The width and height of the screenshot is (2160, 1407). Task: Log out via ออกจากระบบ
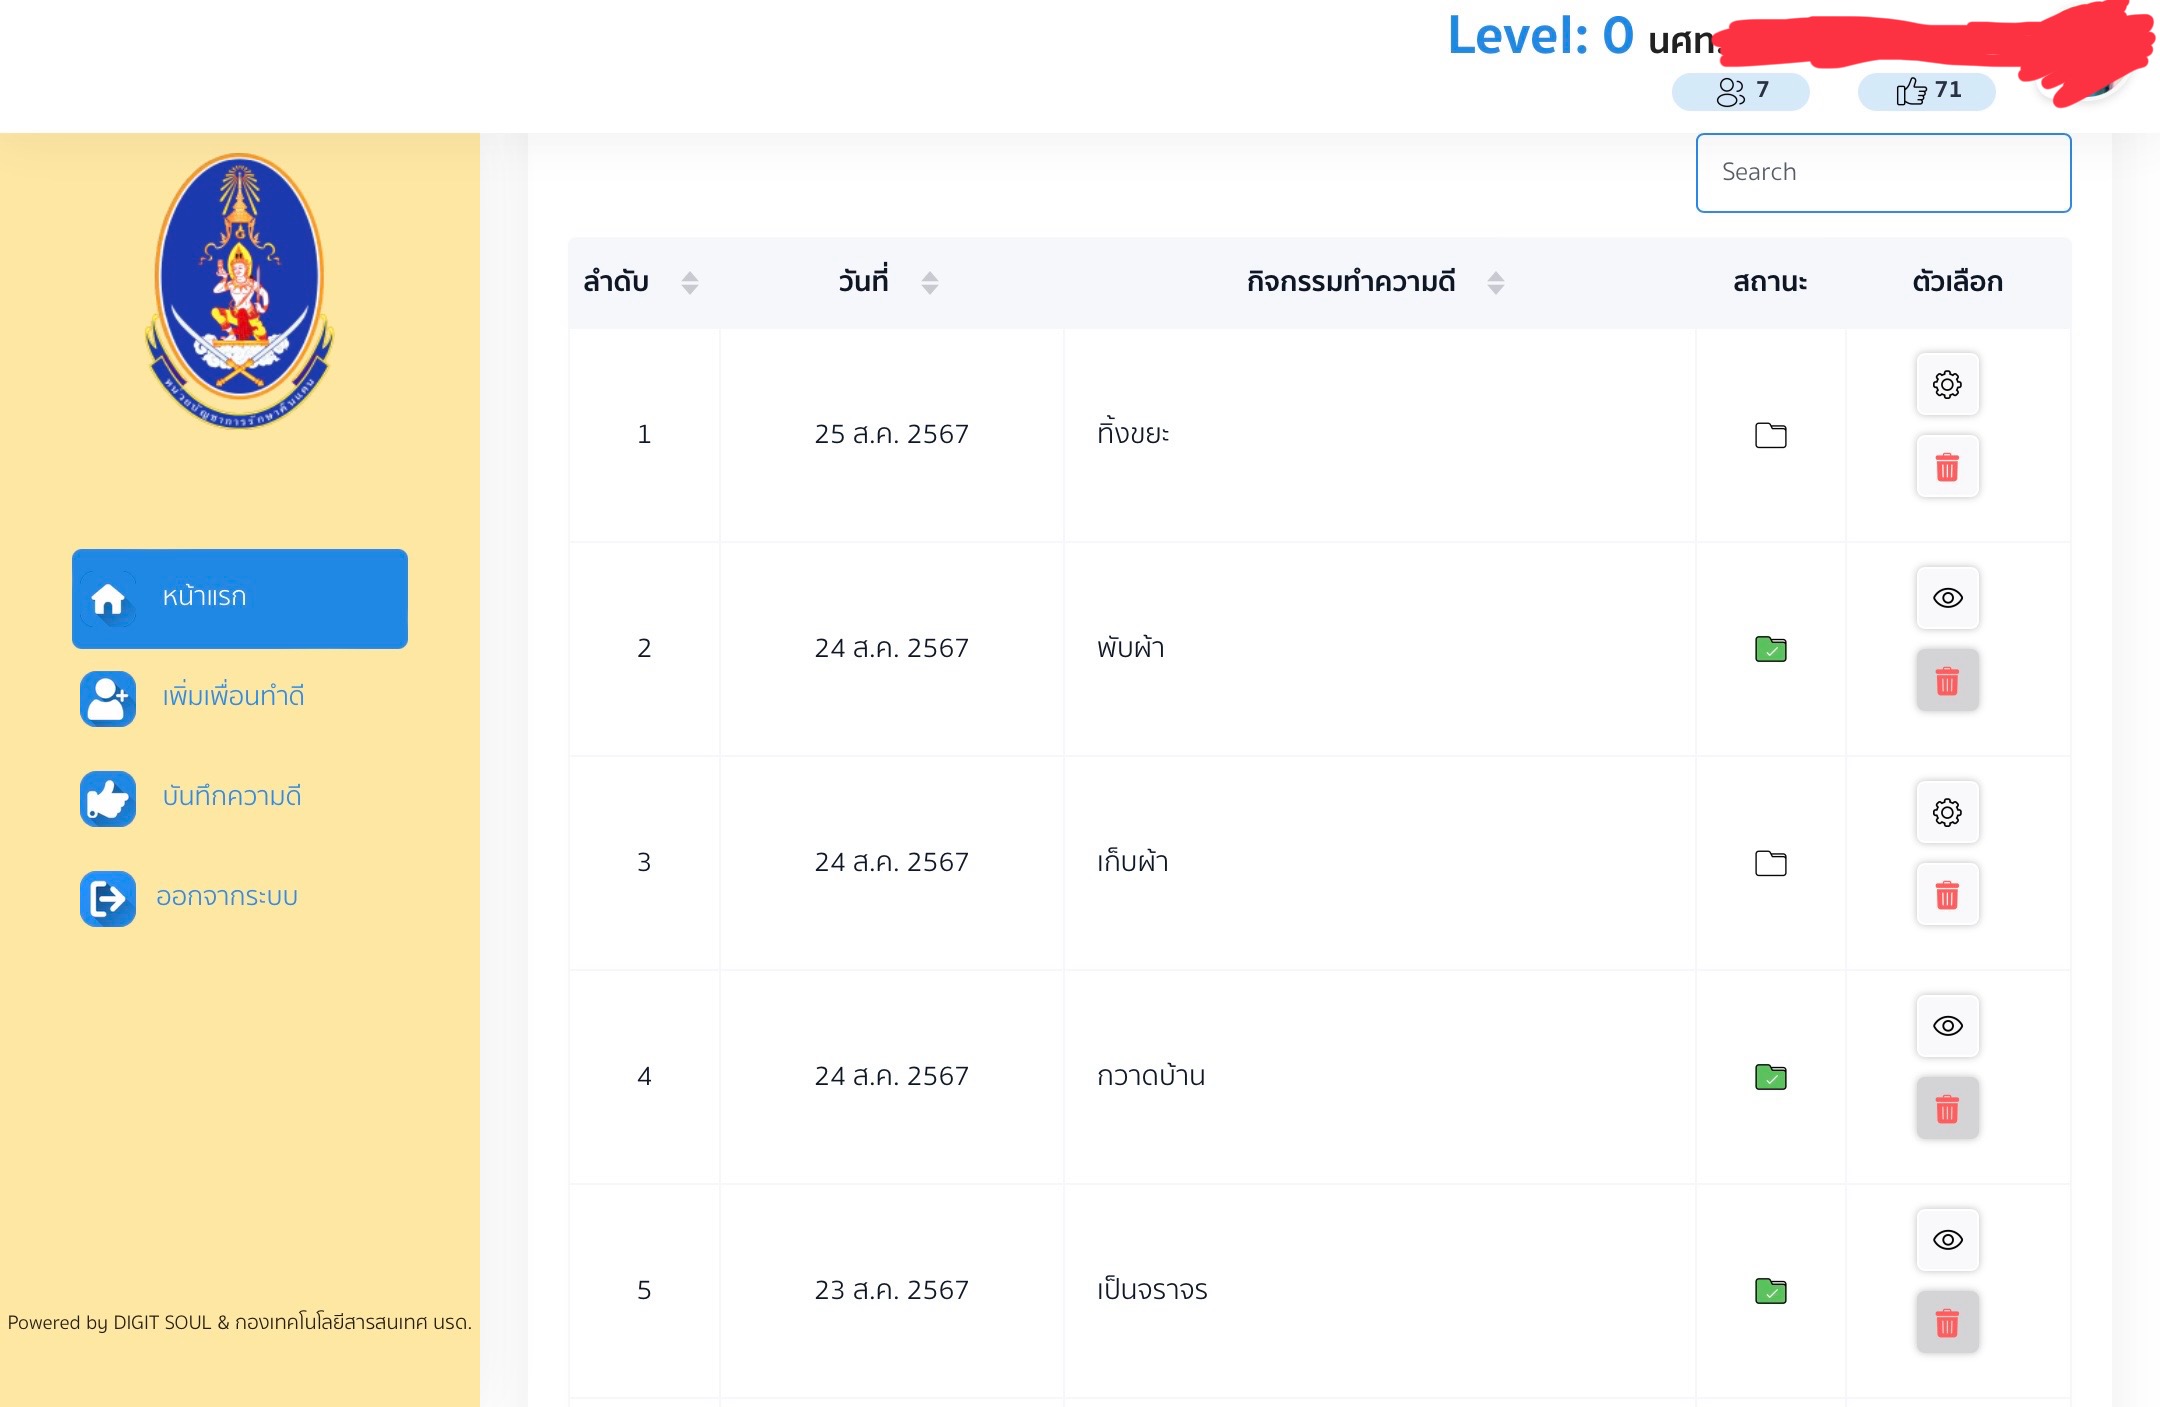point(226,897)
